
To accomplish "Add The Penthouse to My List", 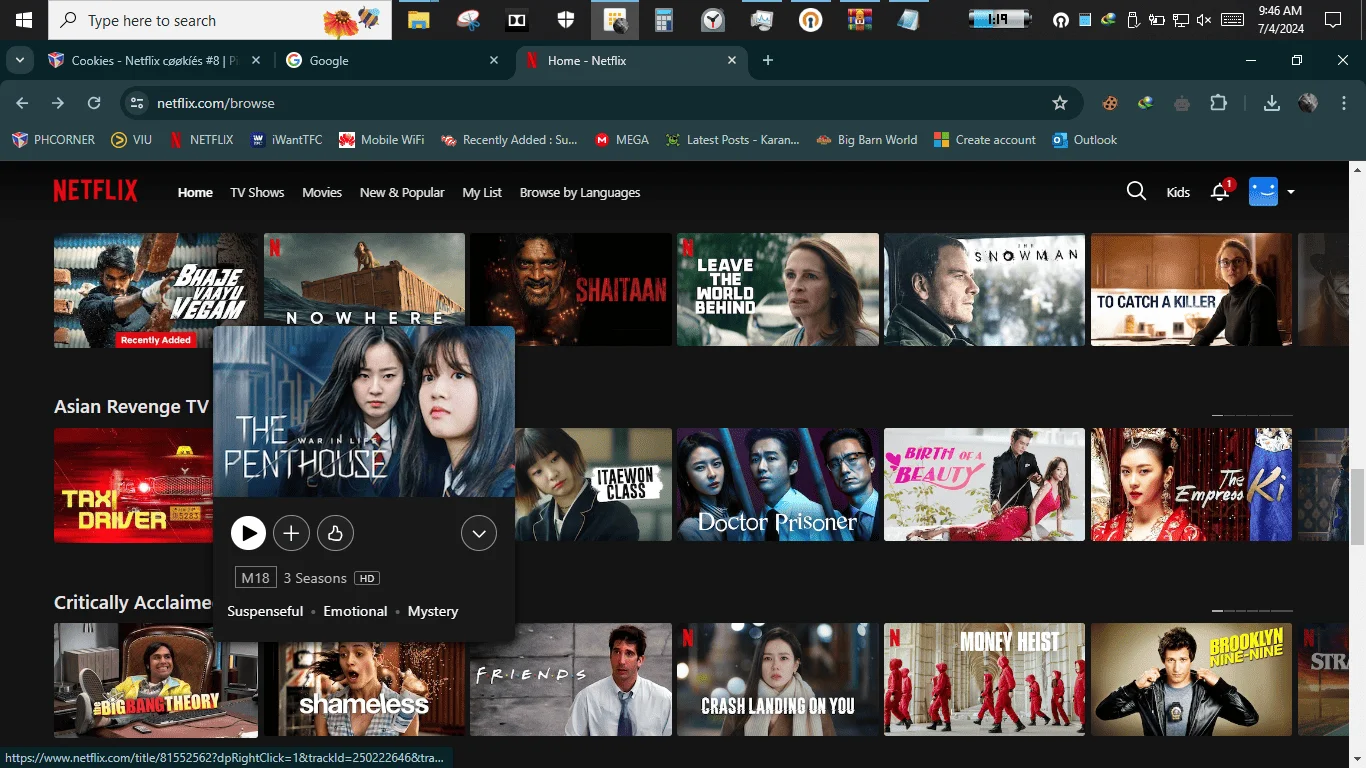I will (291, 534).
